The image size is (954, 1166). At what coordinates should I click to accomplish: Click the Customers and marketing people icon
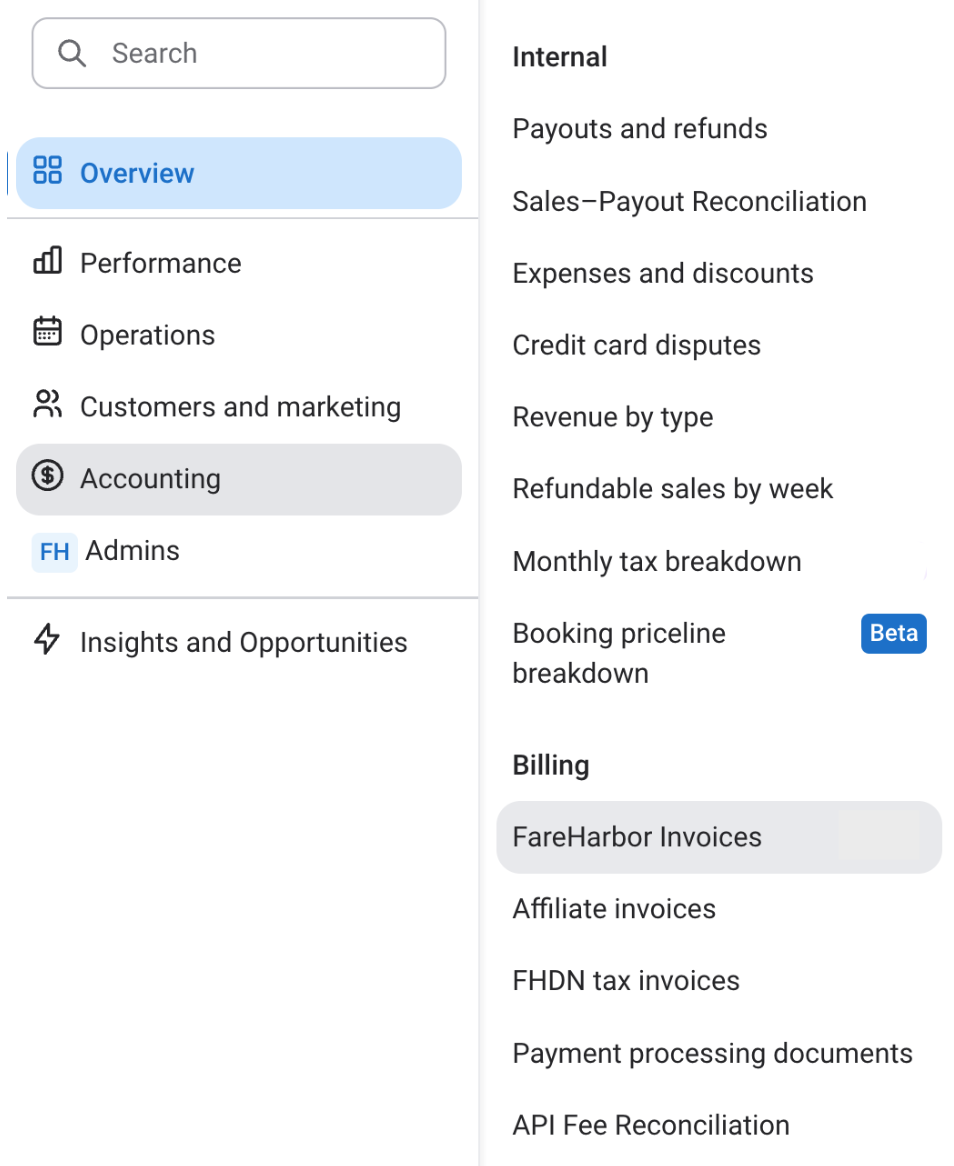coord(48,404)
